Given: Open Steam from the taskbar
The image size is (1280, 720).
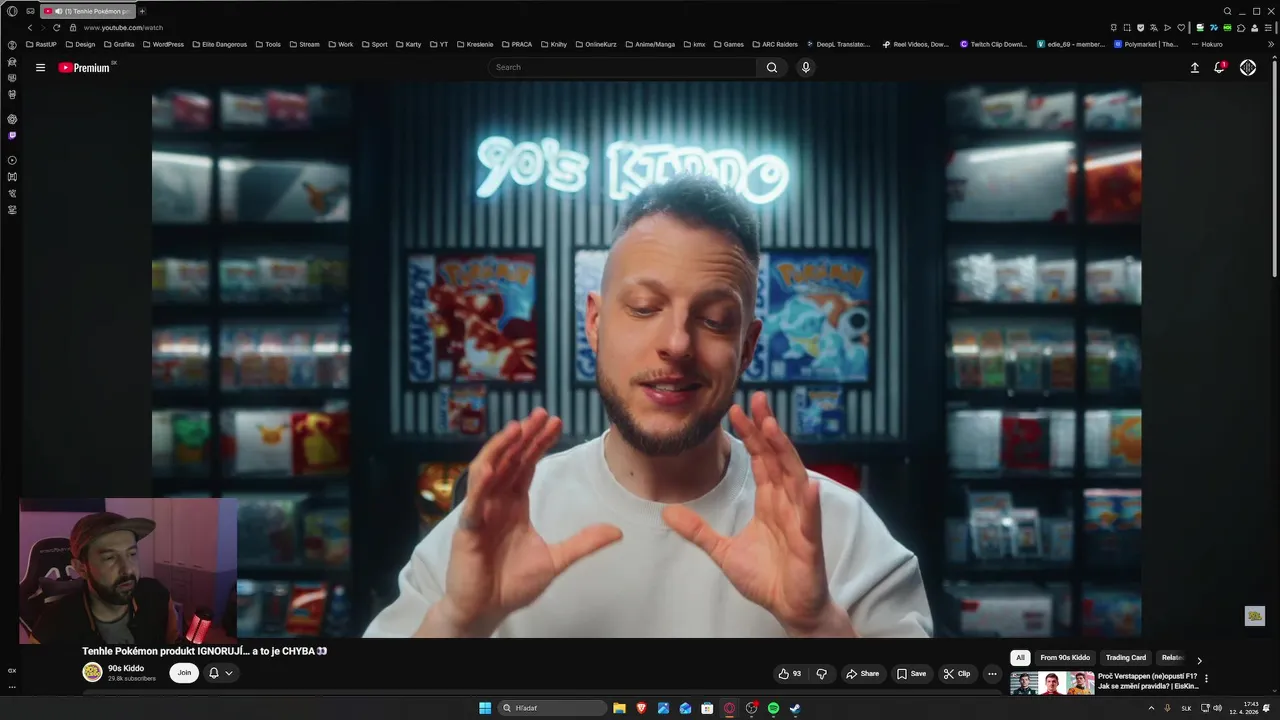Looking at the screenshot, I should 795,708.
